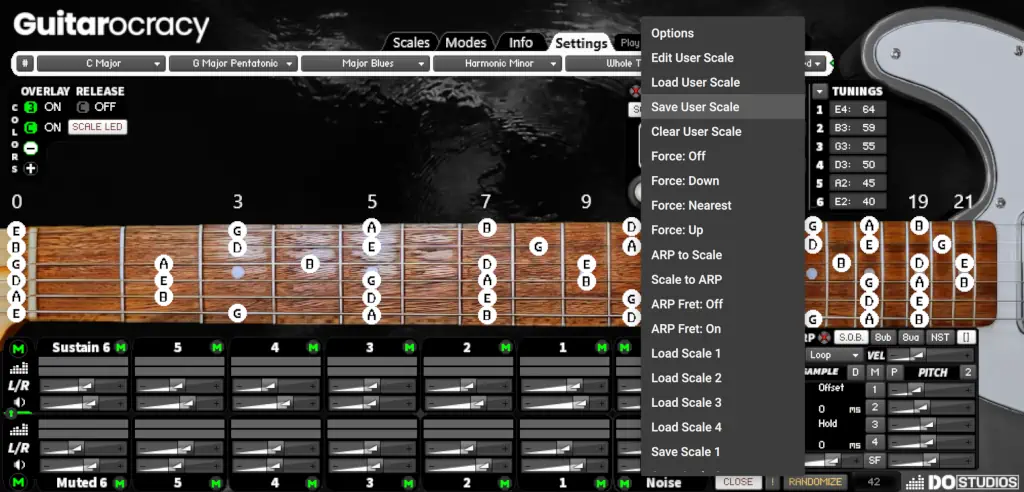Image resolution: width=1024 pixels, height=492 pixels.
Task: Choose Save User Scale menu item
Action: 723,107
